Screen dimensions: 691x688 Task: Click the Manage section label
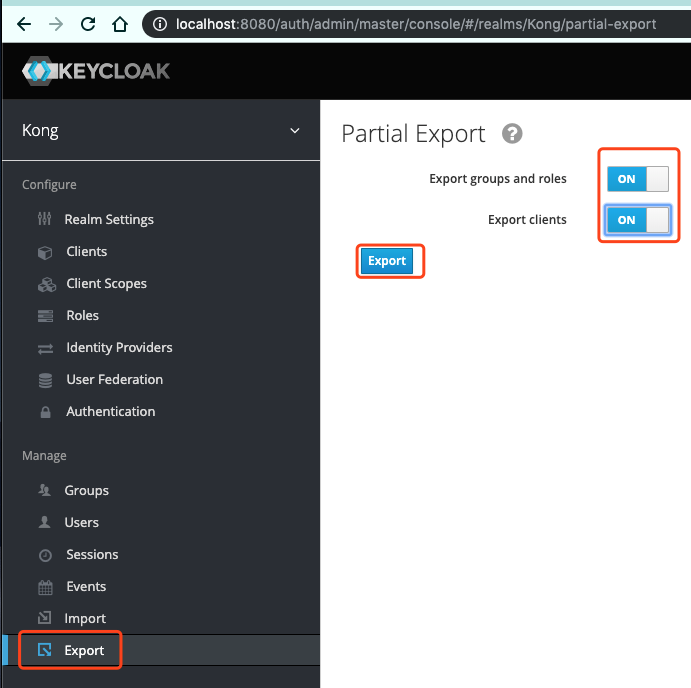pos(44,456)
